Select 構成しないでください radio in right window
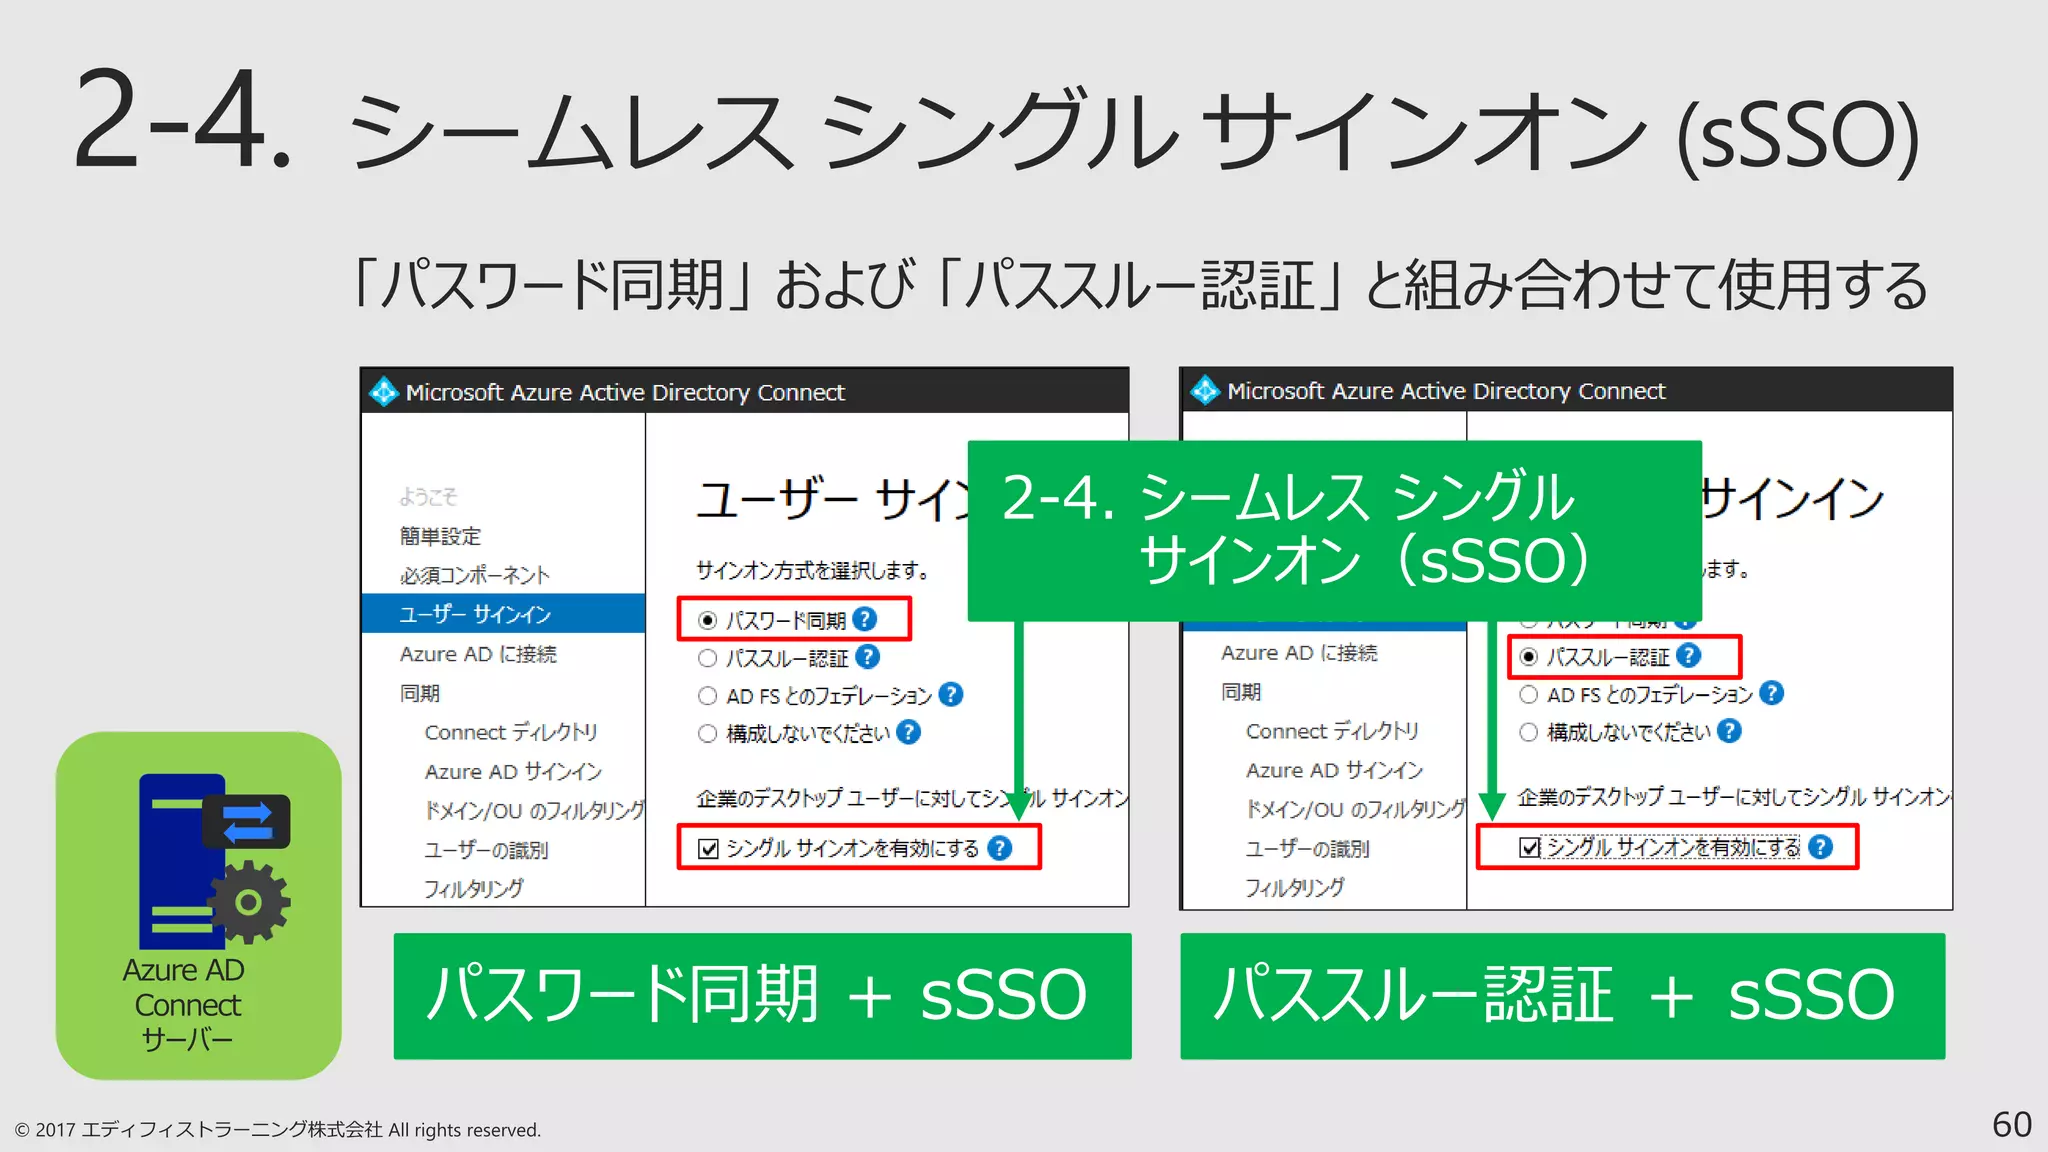The height and width of the screenshot is (1152, 2048). pyautogui.click(x=1529, y=732)
